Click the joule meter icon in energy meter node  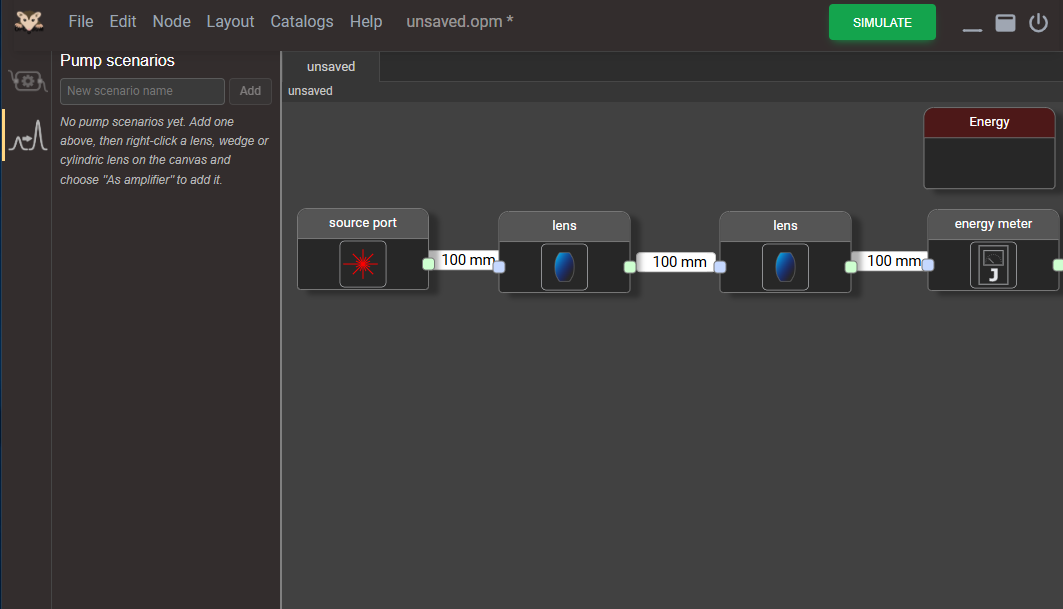[x=993, y=265]
